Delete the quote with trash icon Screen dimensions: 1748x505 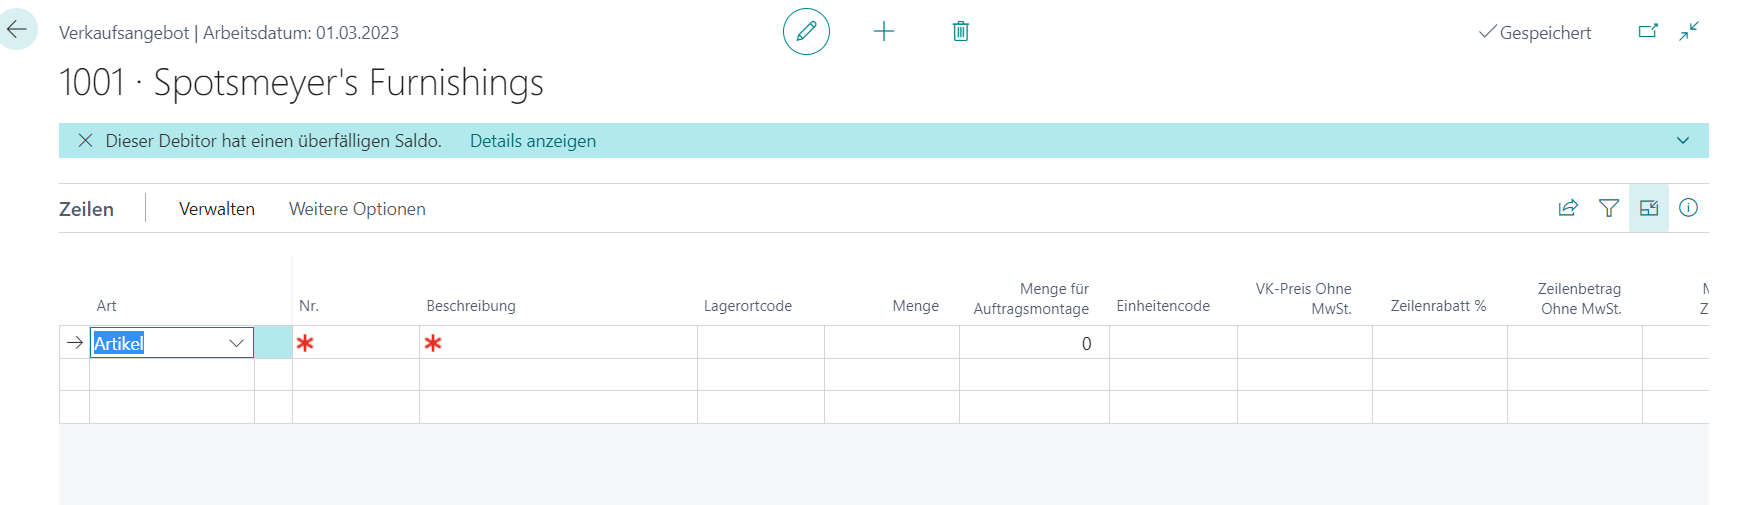(x=961, y=31)
